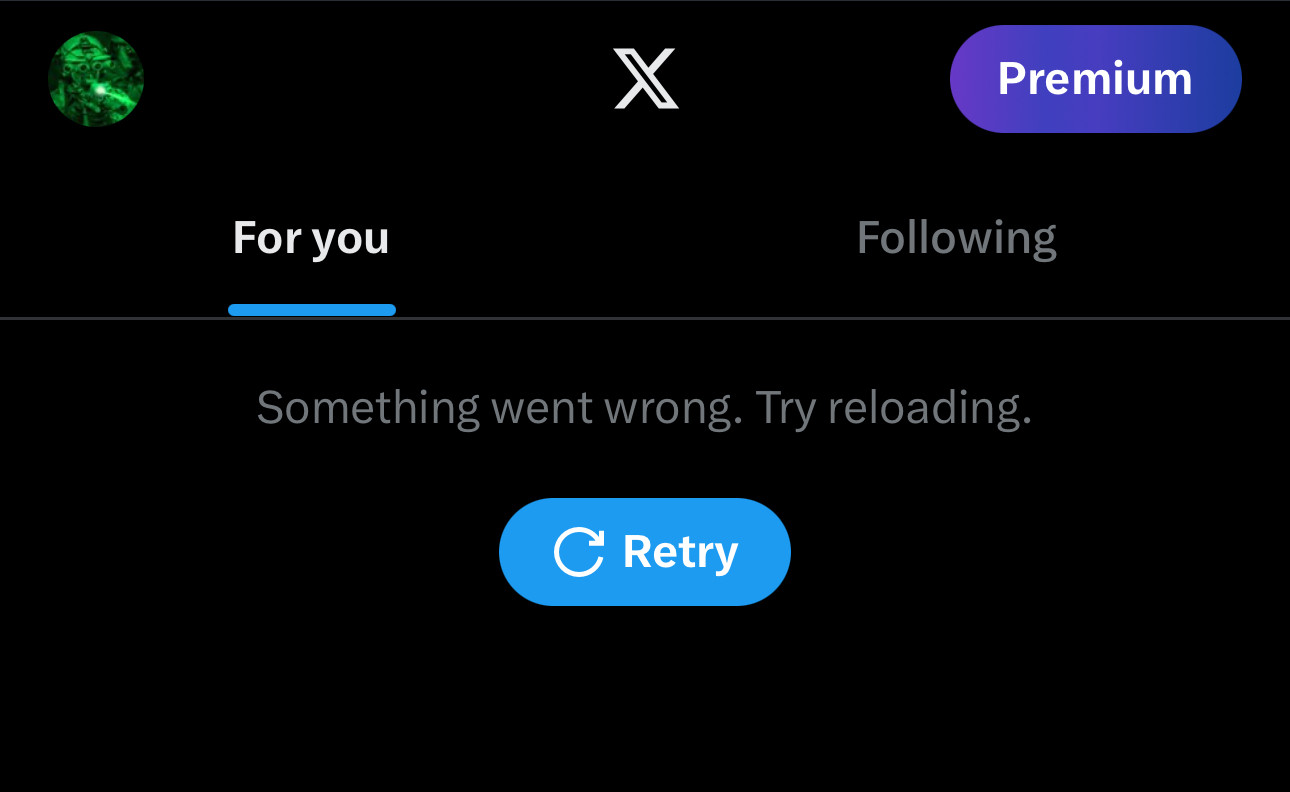1290x792 pixels.
Task: Show the Following timeline
Action: pyautogui.click(x=956, y=238)
